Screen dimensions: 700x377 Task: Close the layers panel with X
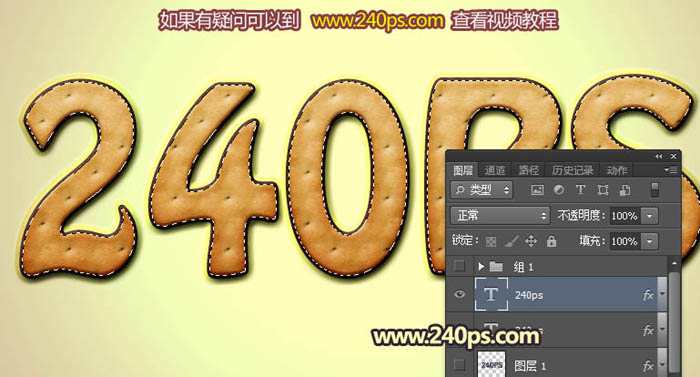tap(674, 156)
